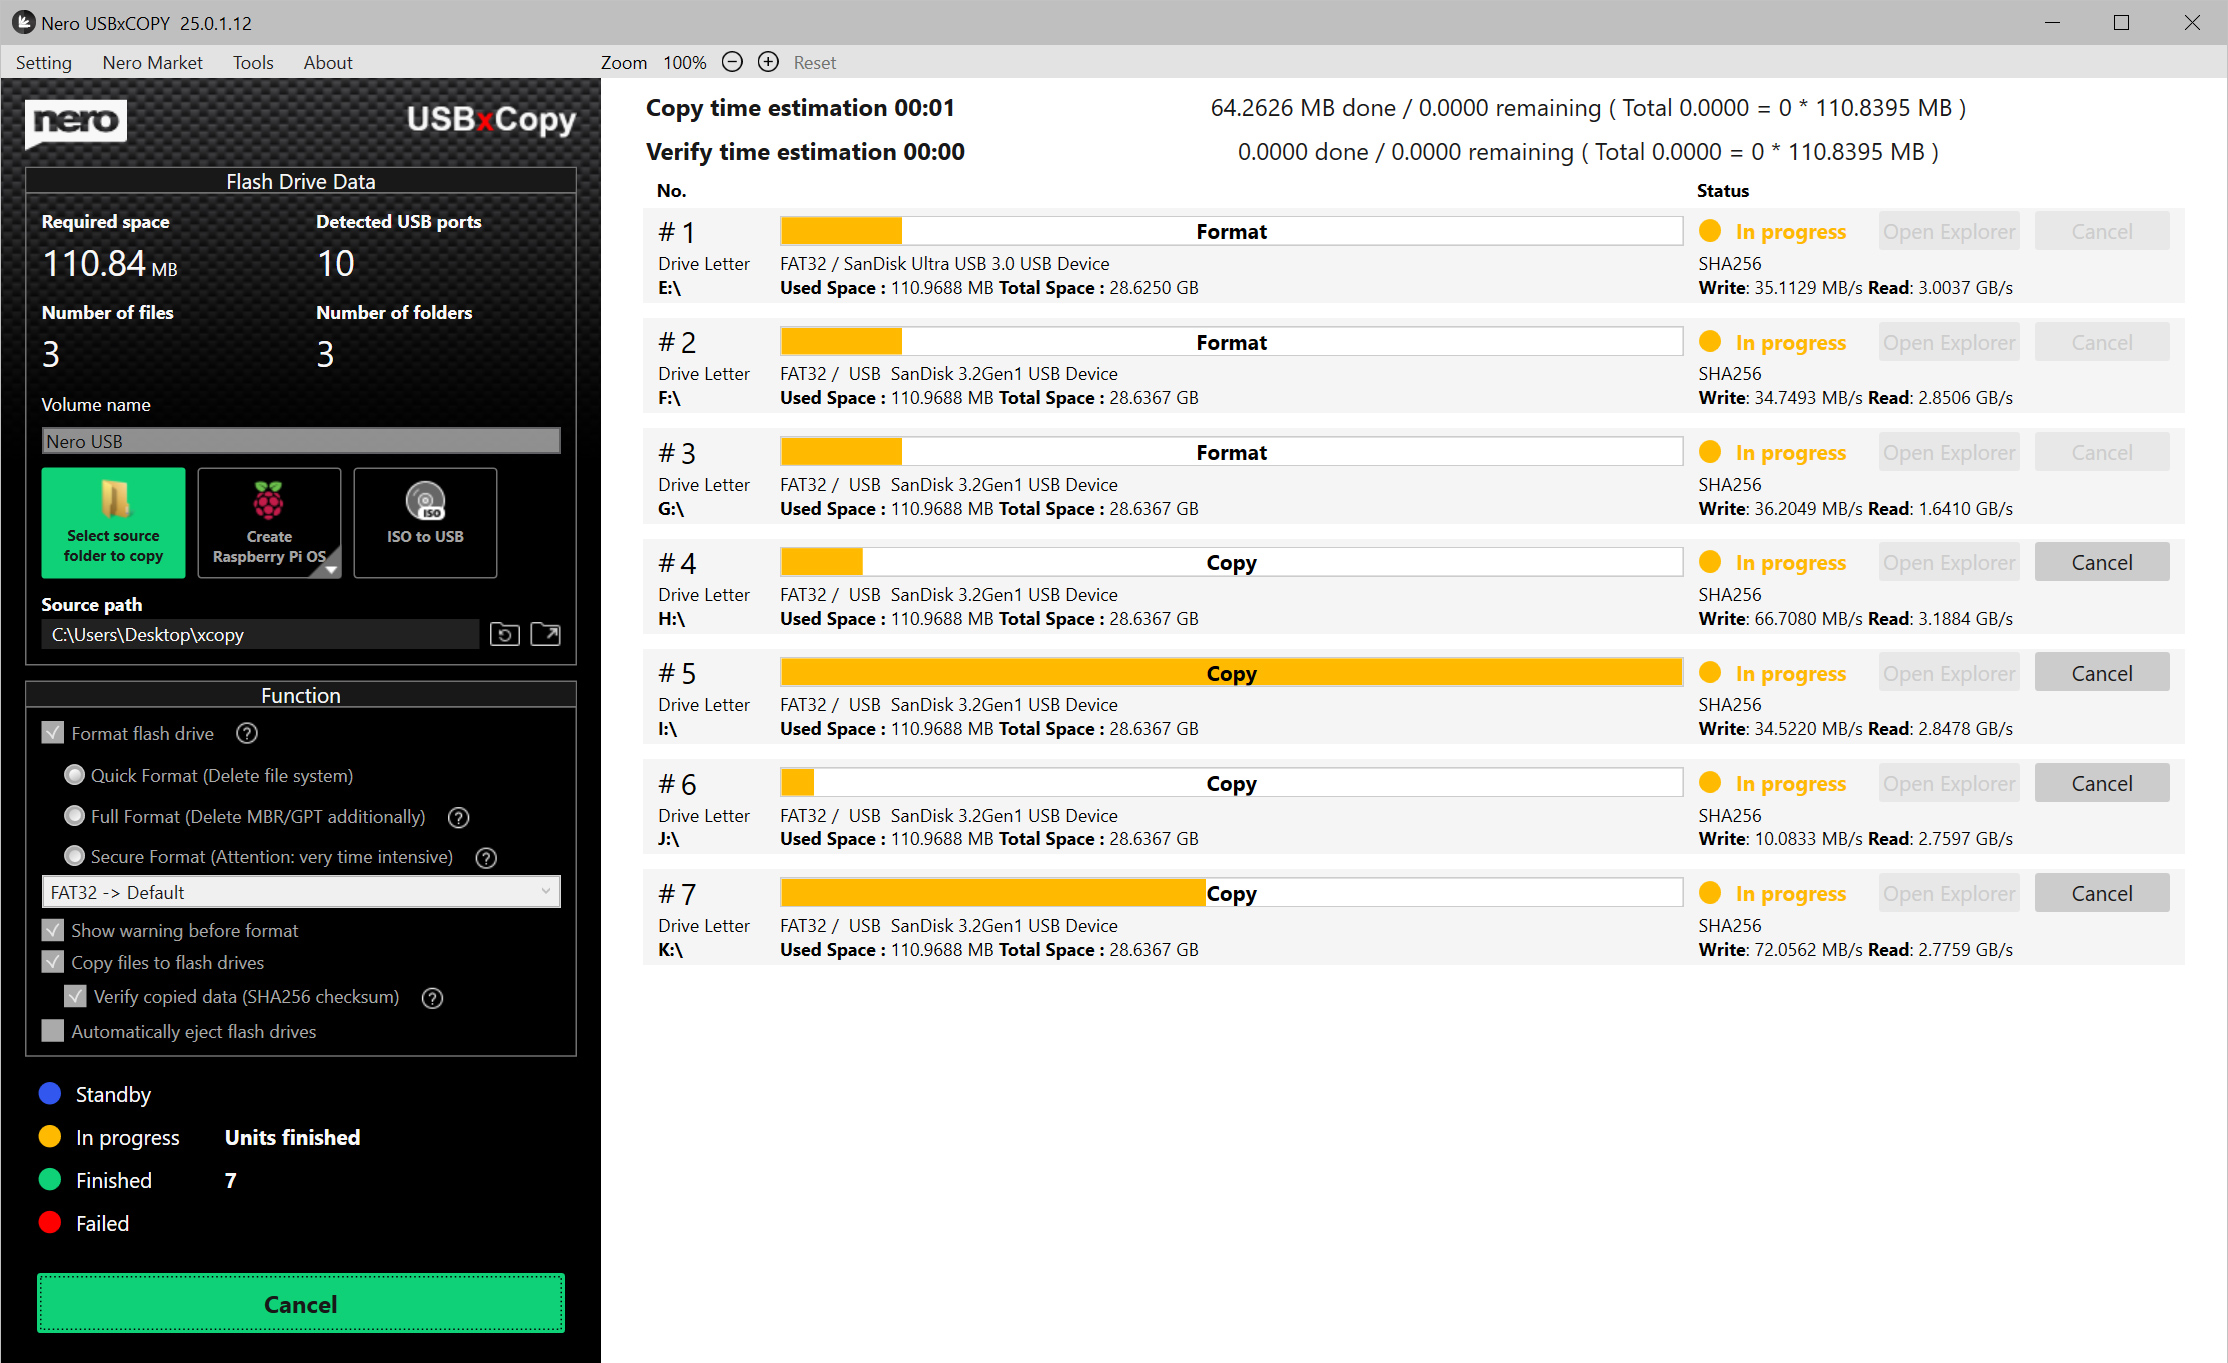Click the green Finished legend dot
This screenshot has height=1363, width=2228.
click(50, 1180)
